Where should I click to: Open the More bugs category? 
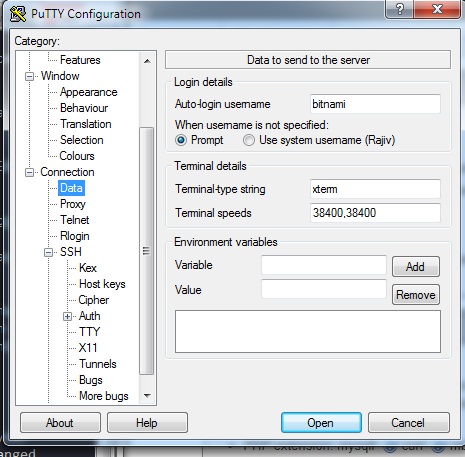[104, 396]
